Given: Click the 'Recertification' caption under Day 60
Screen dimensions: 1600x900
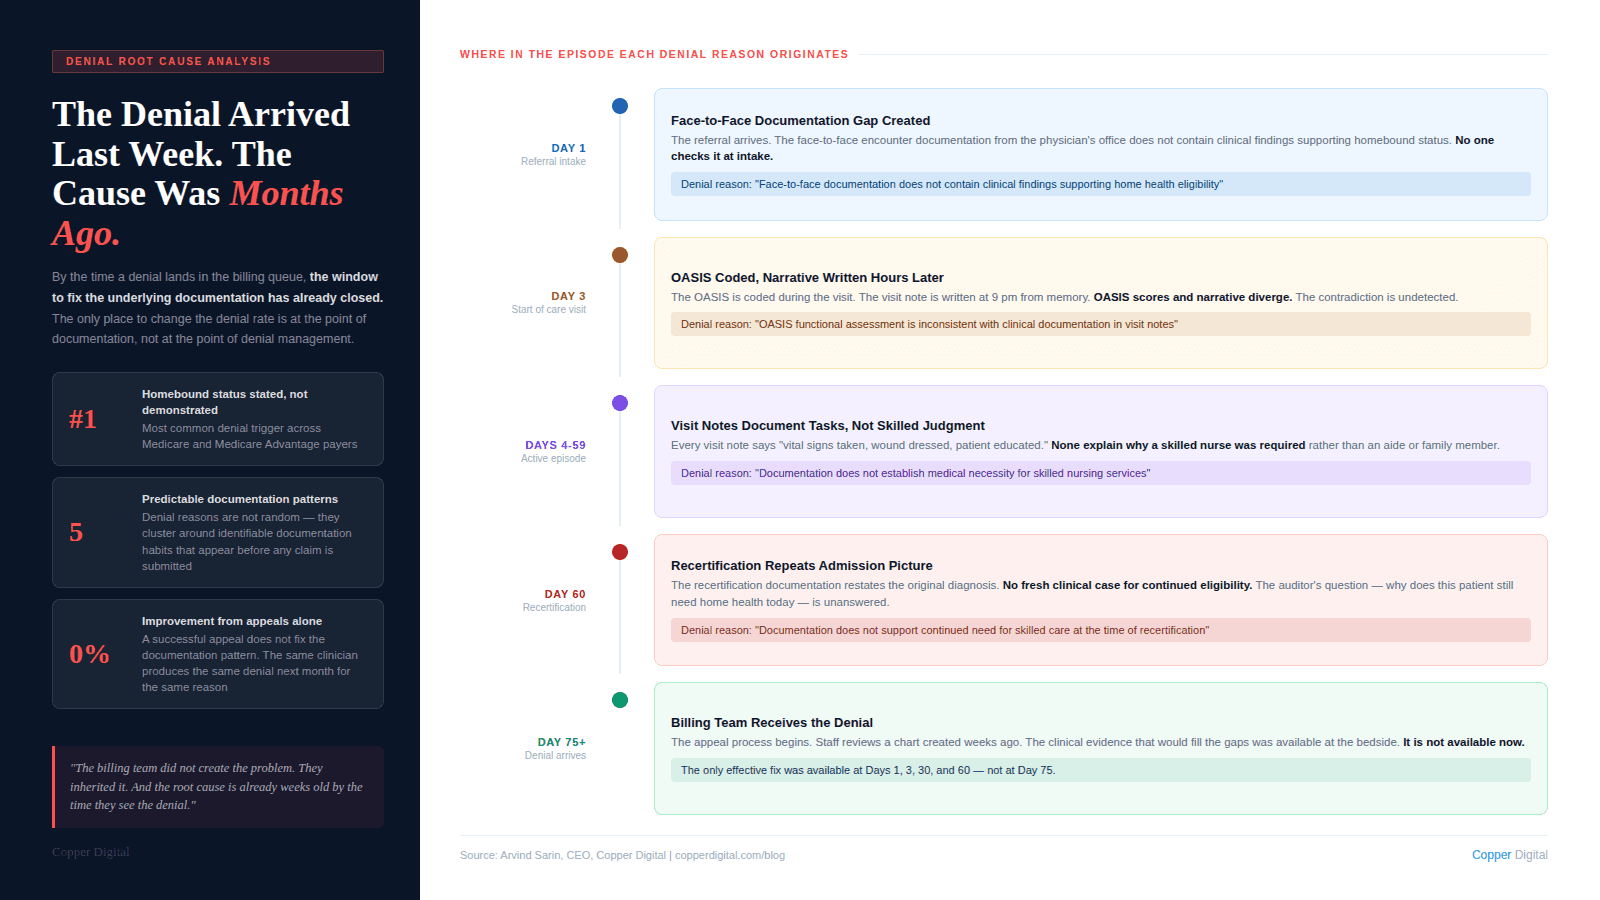Looking at the screenshot, I should point(554,607).
